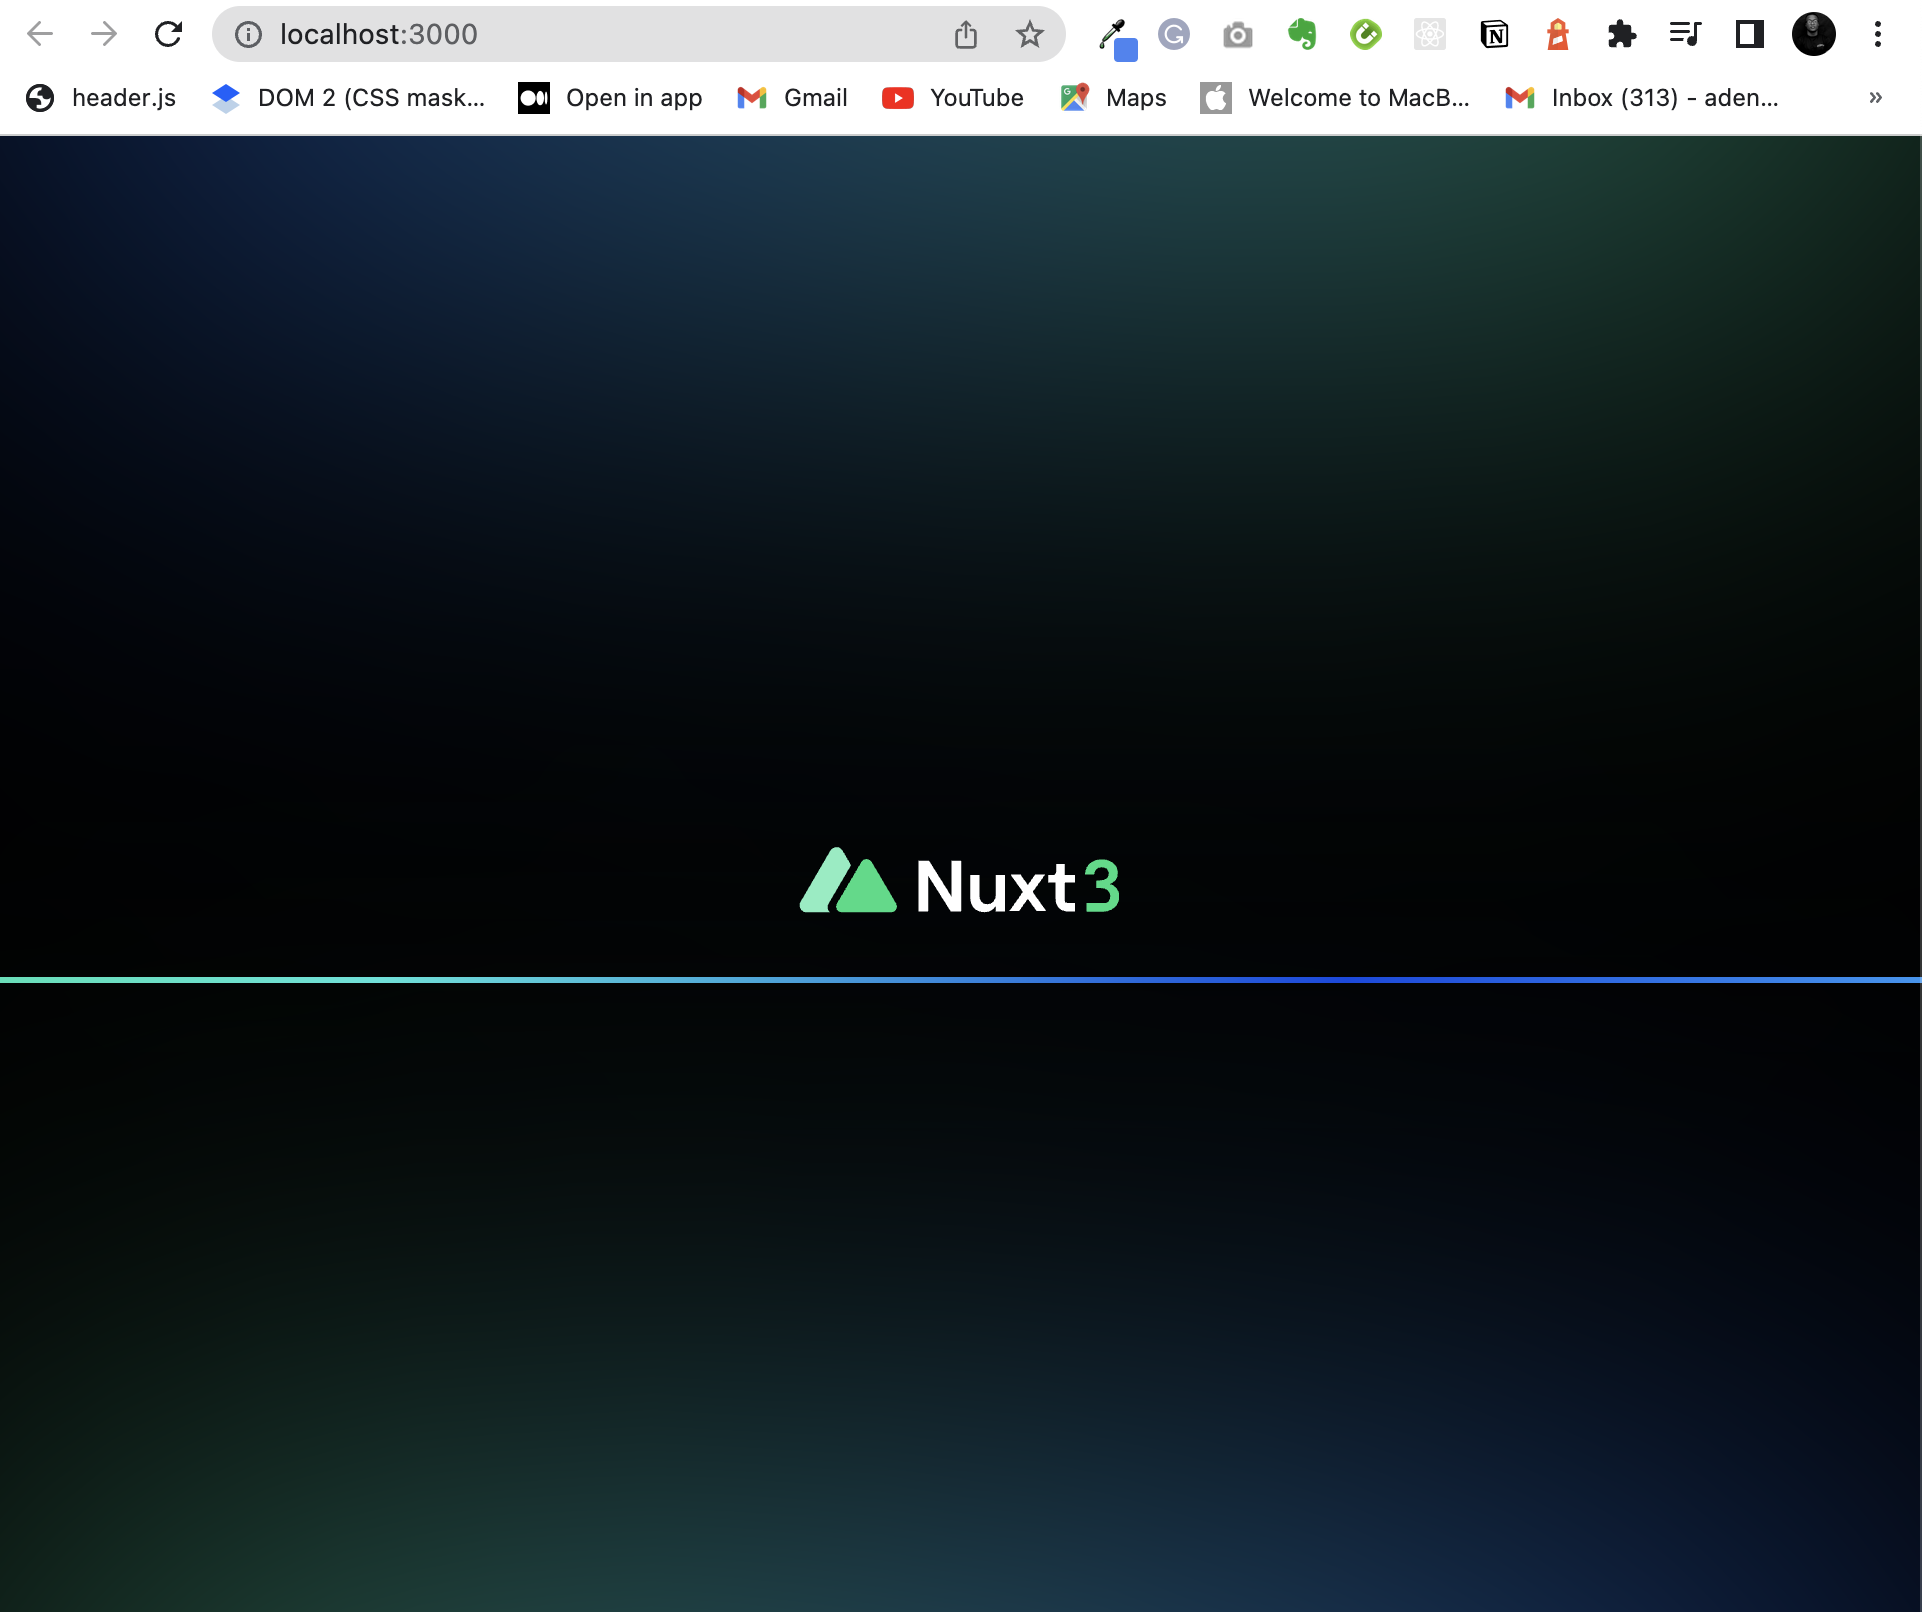The width and height of the screenshot is (1922, 1612).
Task: Expand hidden bookmarks with the chevron
Action: click(x=1875, y=97)
